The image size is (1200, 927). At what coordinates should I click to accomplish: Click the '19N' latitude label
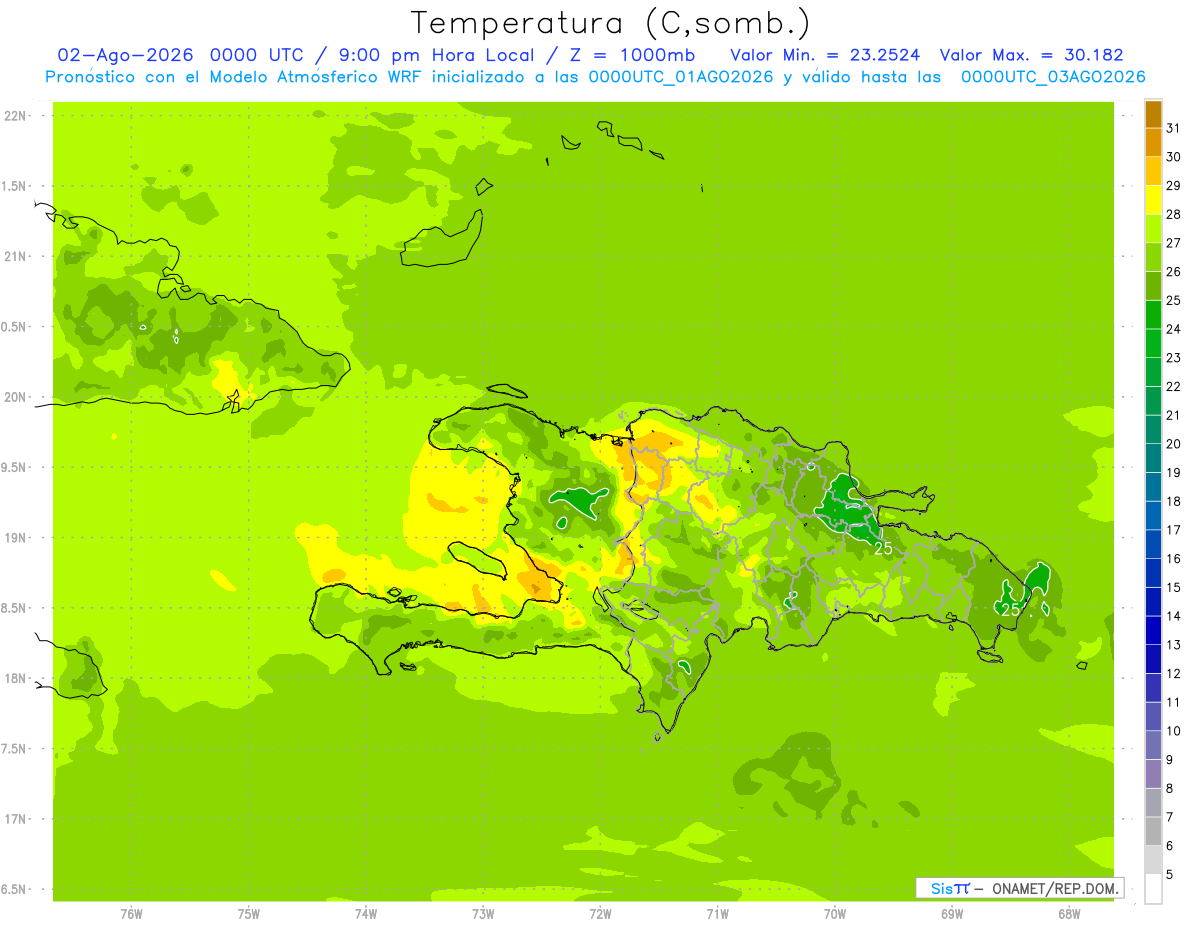tap(14, 538)
